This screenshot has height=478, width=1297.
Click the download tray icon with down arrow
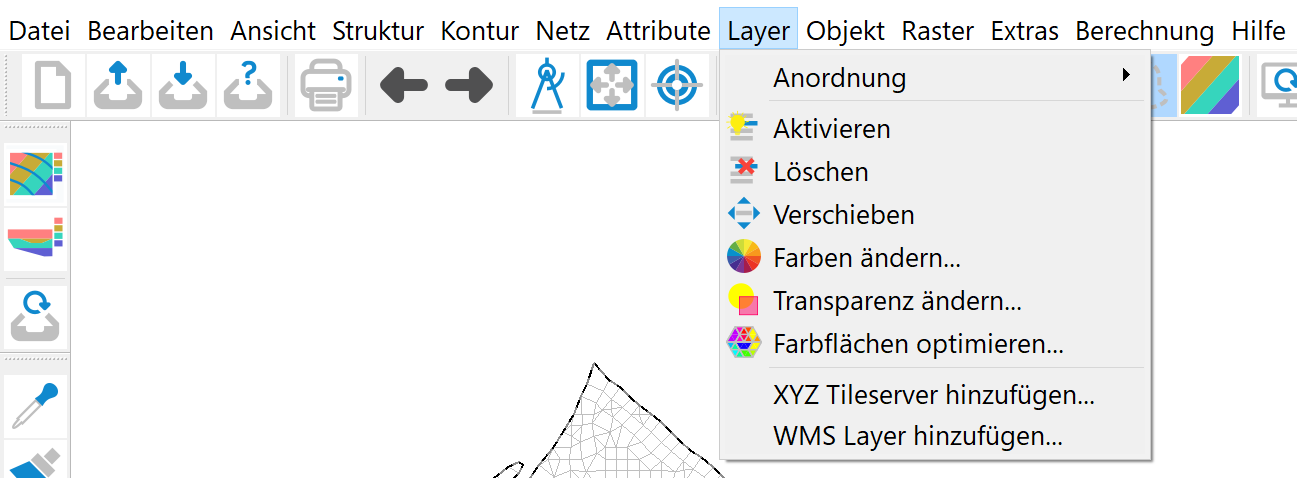[183, 85]
